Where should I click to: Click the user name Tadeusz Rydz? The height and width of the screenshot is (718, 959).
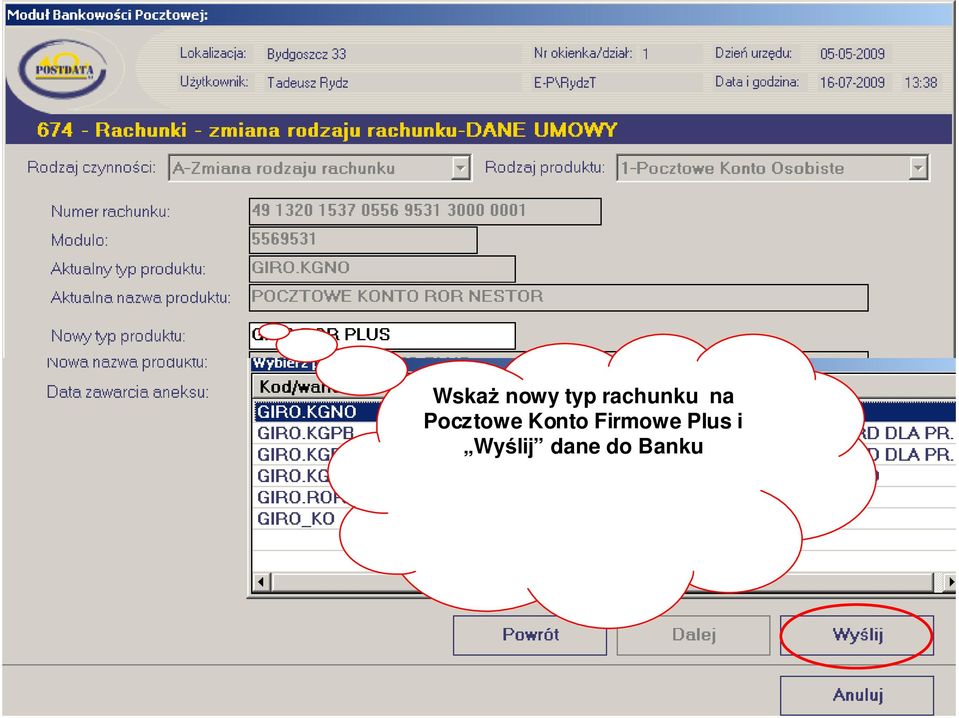(308, 83)
